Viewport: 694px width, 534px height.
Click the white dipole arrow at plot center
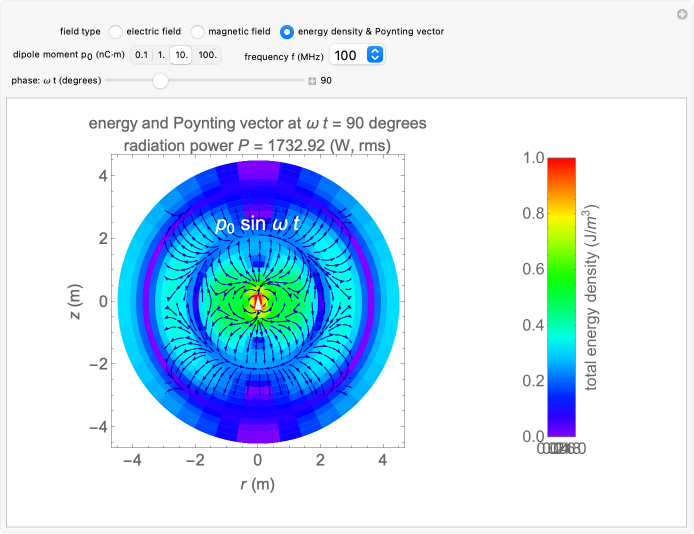click(x=258, y=303)
